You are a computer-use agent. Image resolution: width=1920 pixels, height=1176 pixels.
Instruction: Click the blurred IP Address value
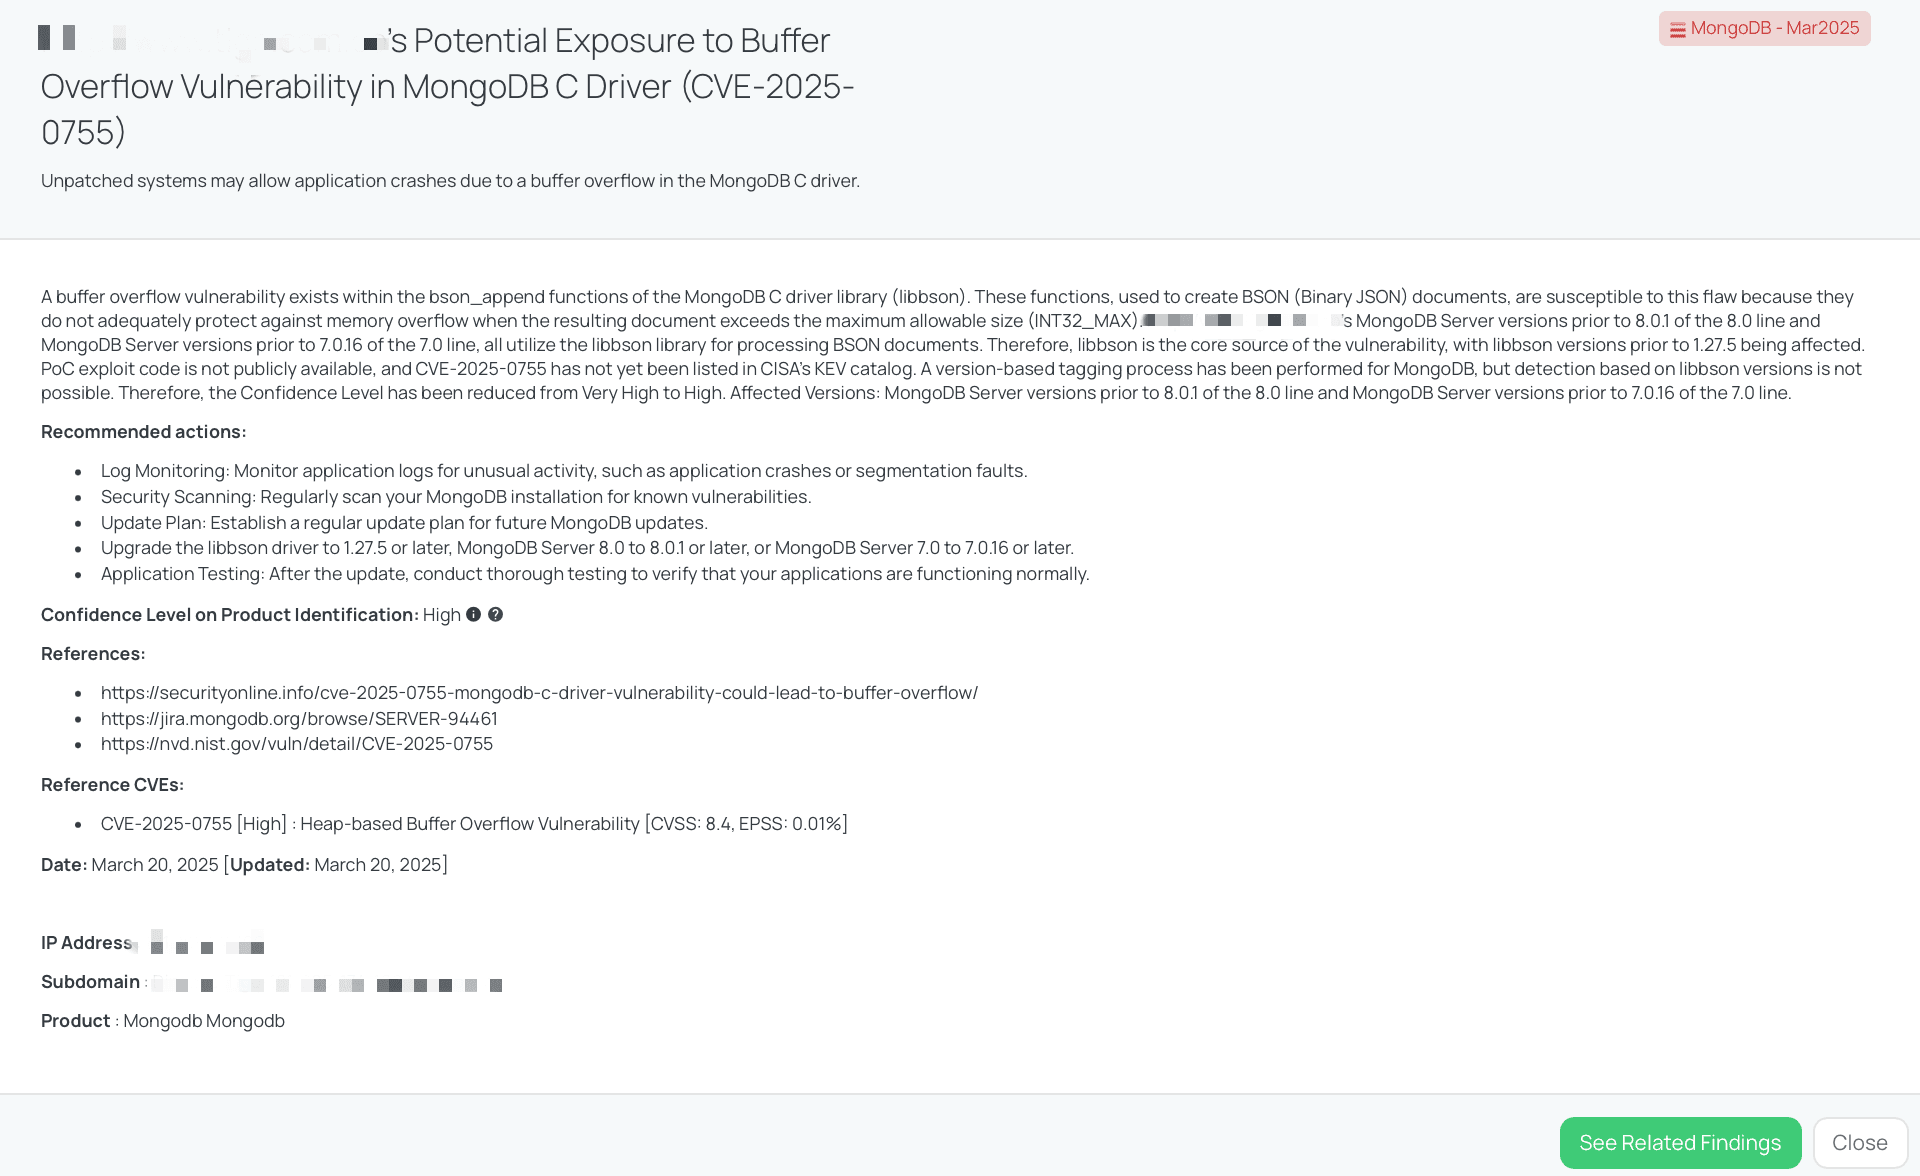click(x=205, y=944)
